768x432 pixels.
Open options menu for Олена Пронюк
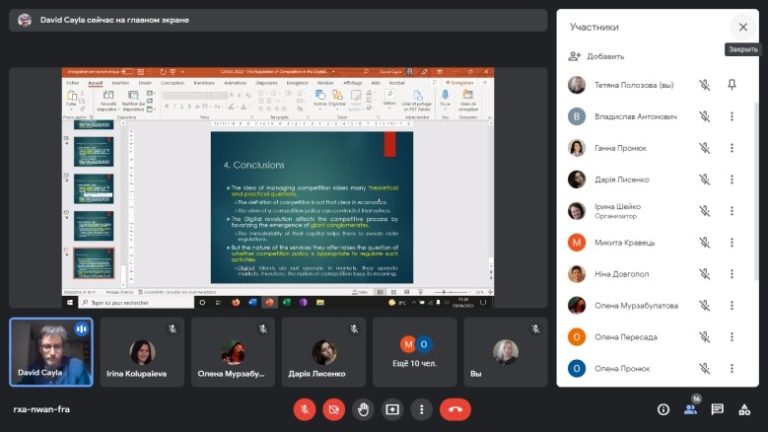732,368
